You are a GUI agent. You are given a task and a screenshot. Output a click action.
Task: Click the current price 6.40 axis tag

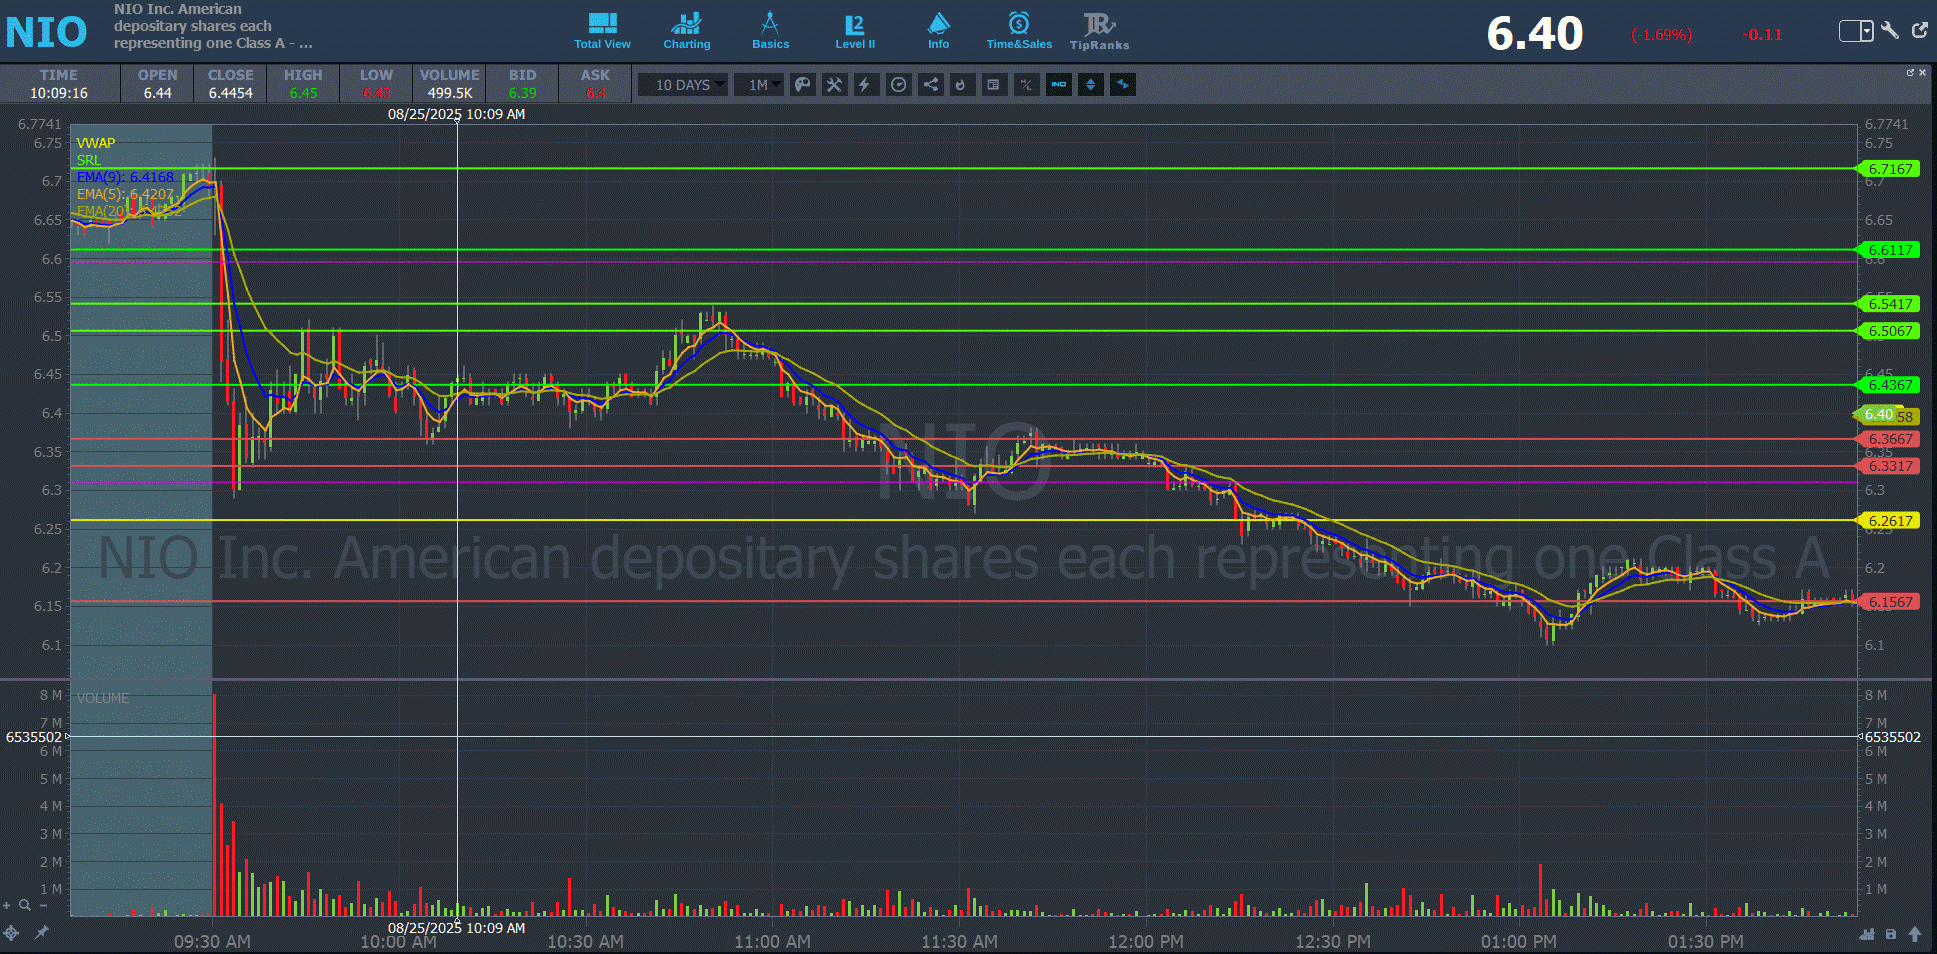[x=1877, y=414]
